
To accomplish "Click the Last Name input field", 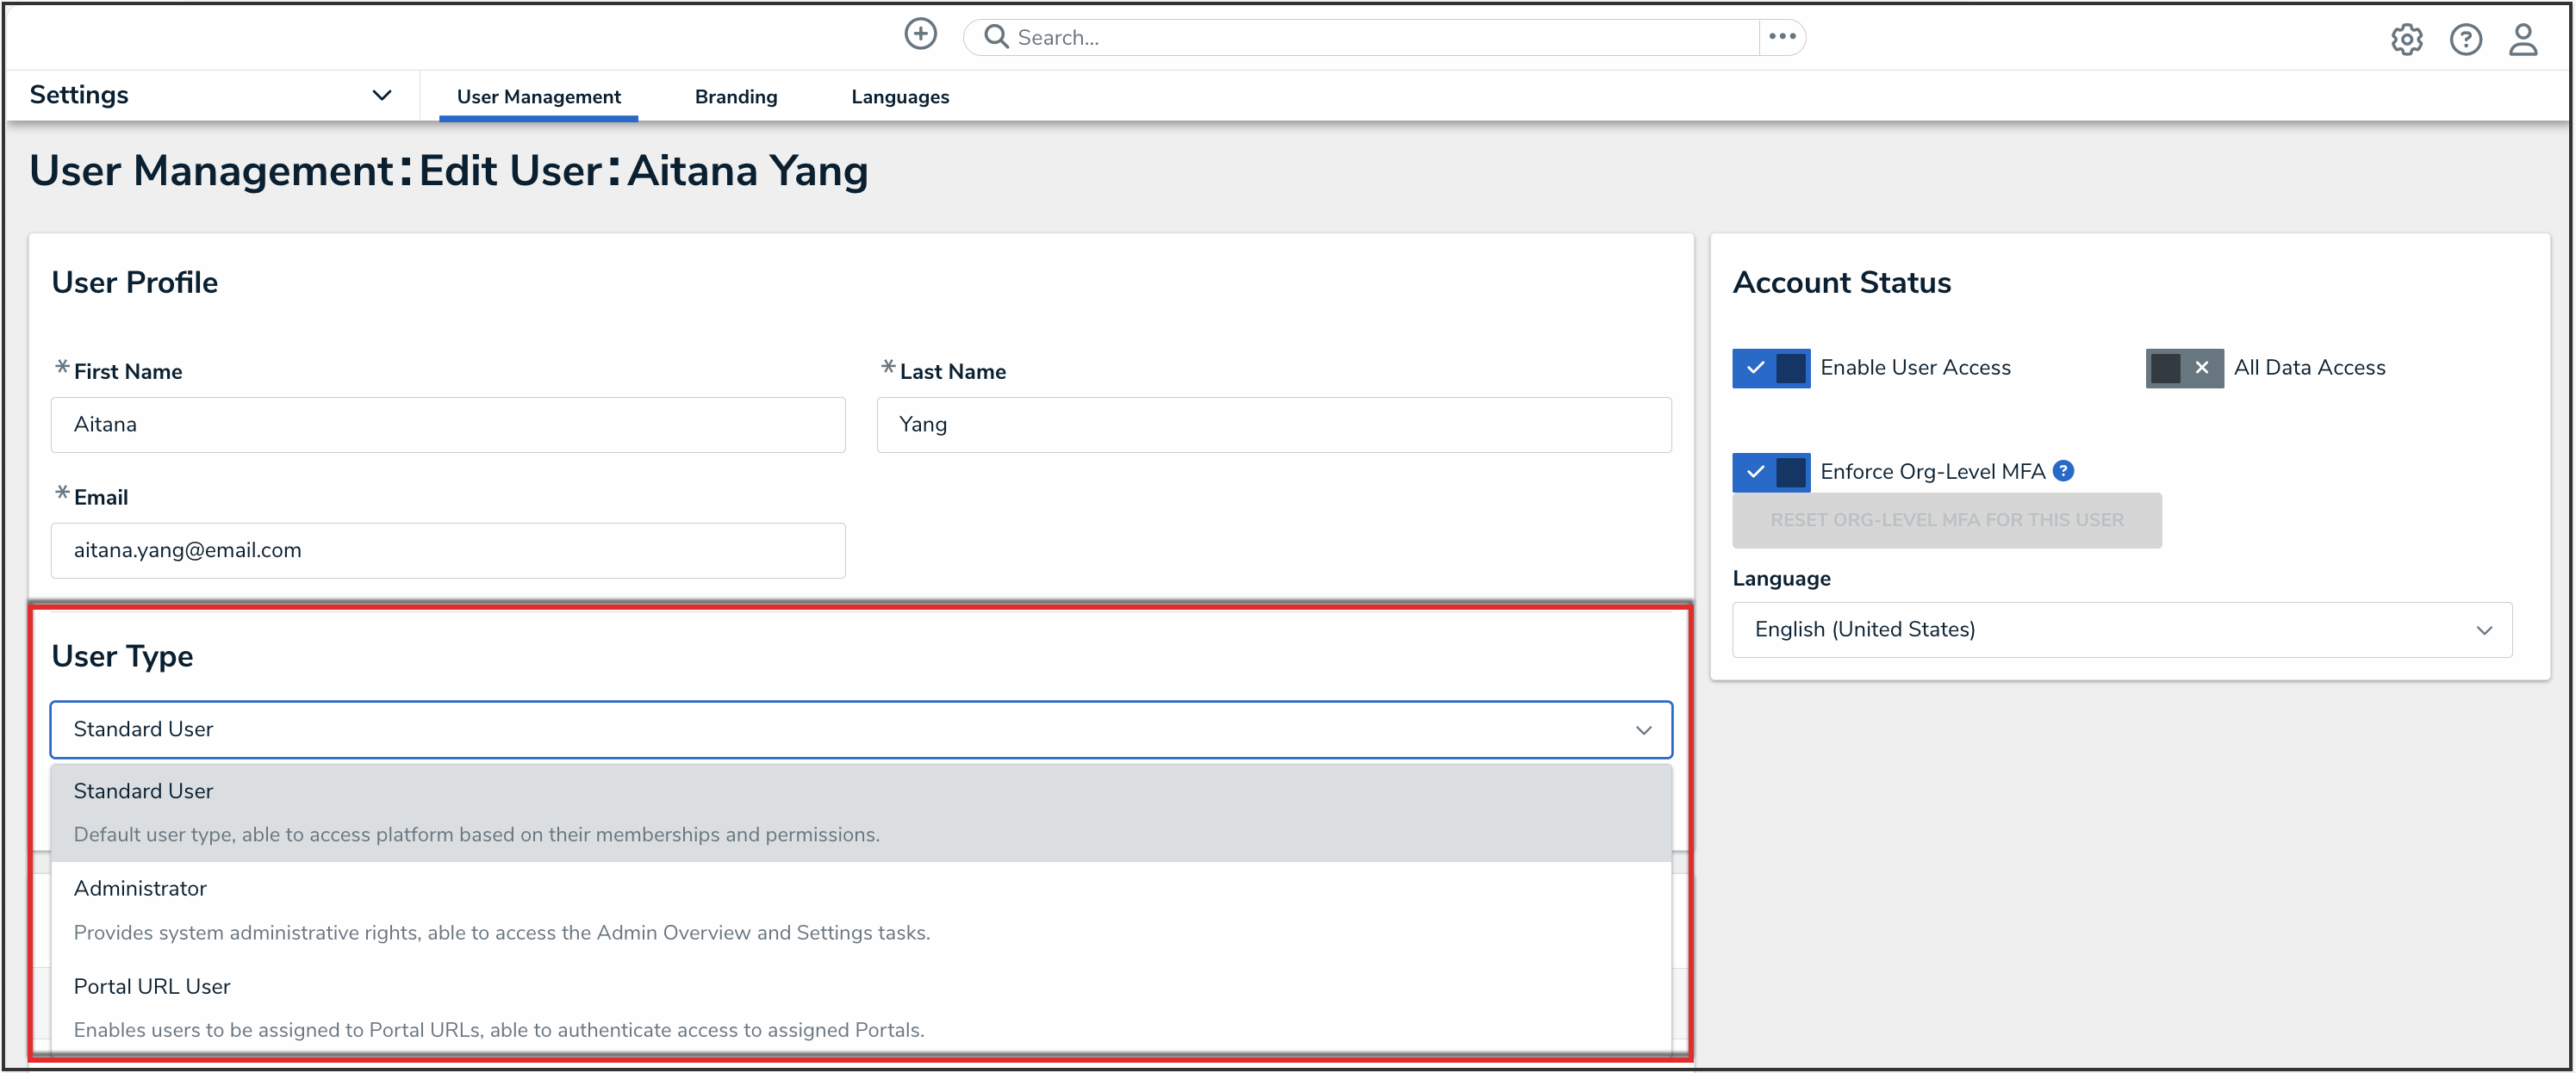I will click(x=1273, y=425).
